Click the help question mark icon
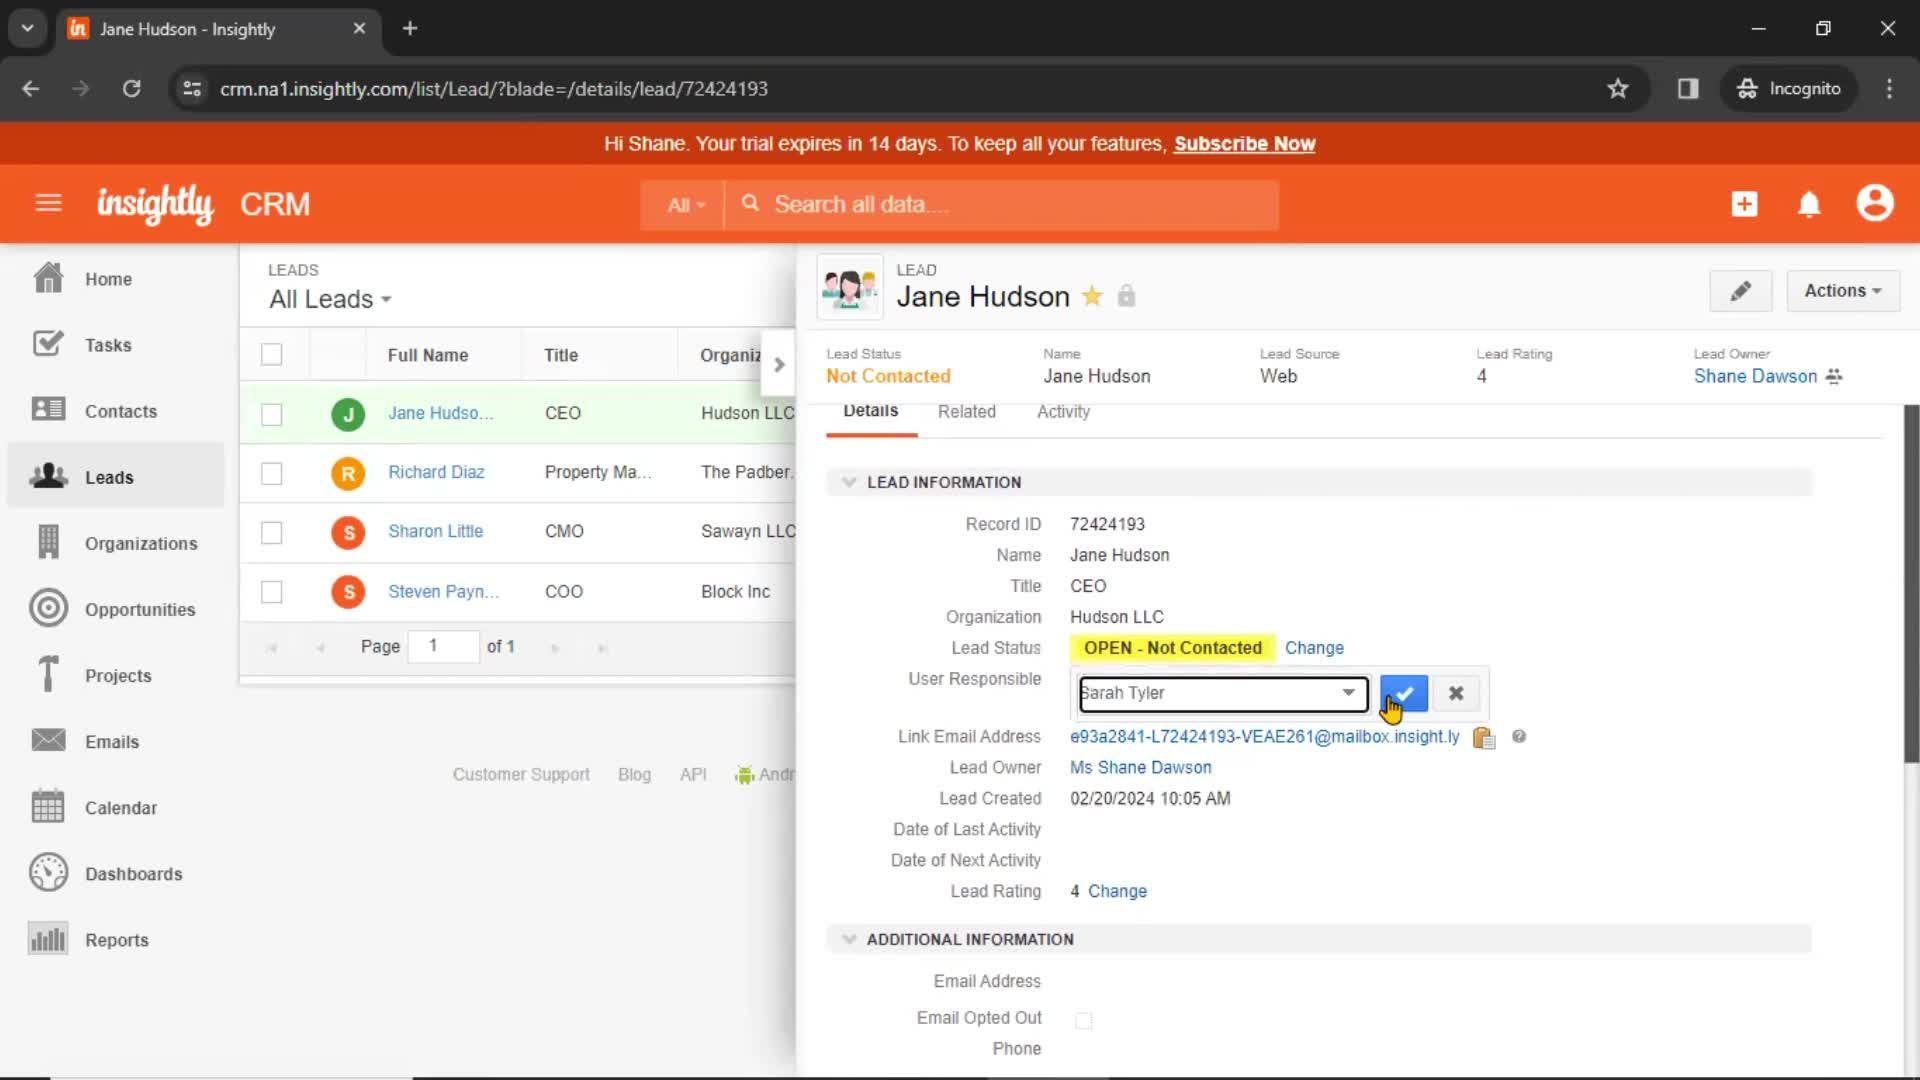Image resolution: width=1920 pixels, height=1080 pixels. coord(1519,737)
